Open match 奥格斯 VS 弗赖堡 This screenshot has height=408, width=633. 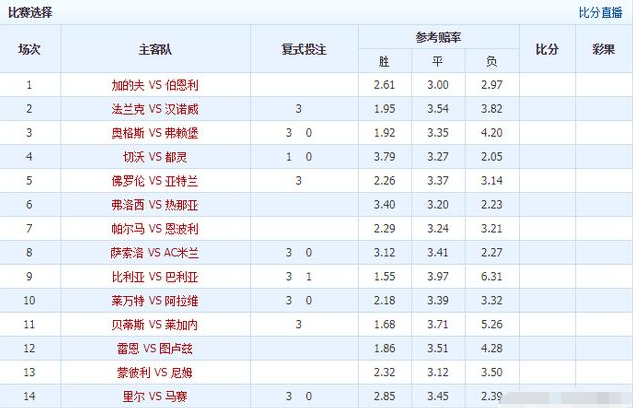pyautogui.click(x=155, y=133)
